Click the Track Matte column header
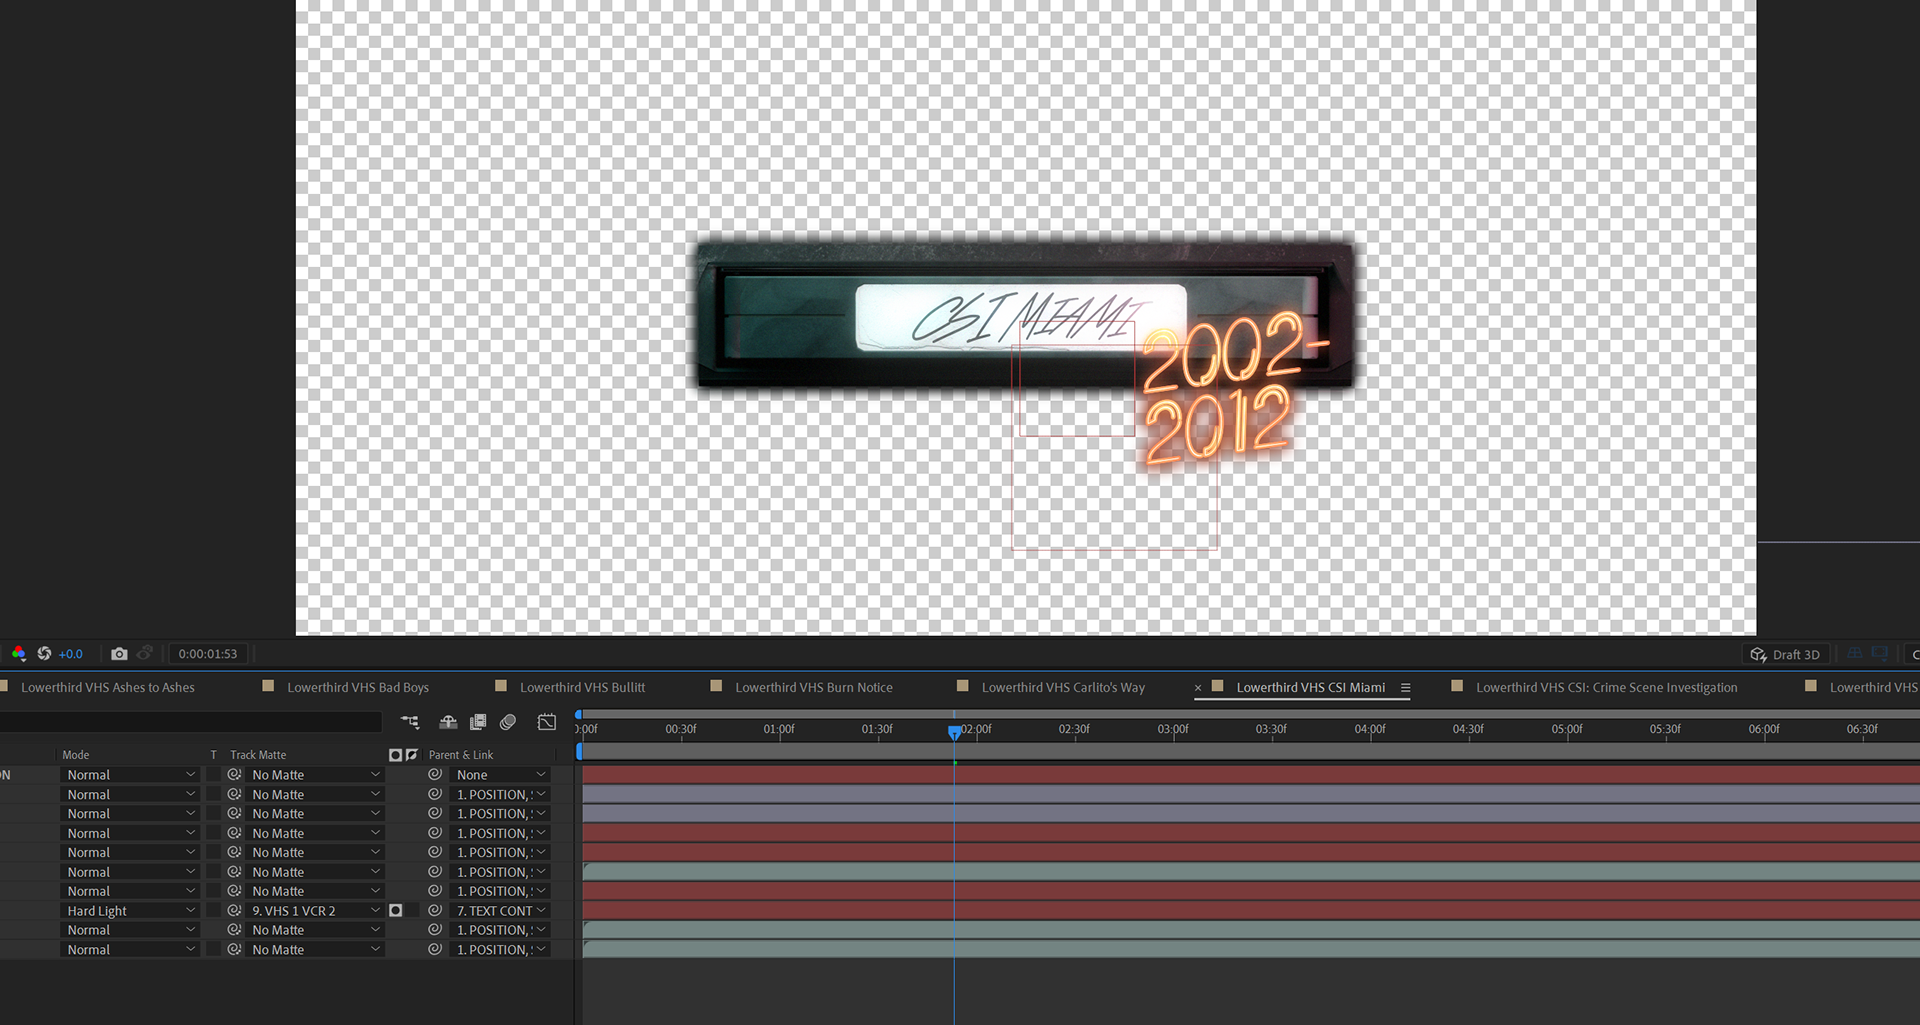 [258, 755]
